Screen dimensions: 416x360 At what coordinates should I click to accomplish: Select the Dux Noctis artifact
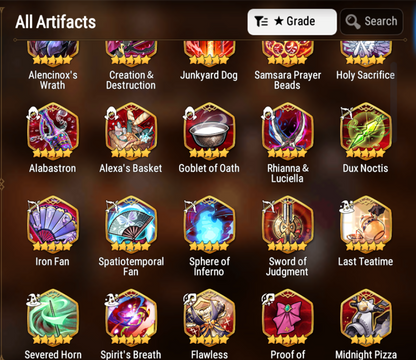pyautogui.click(x=366, y=132)
